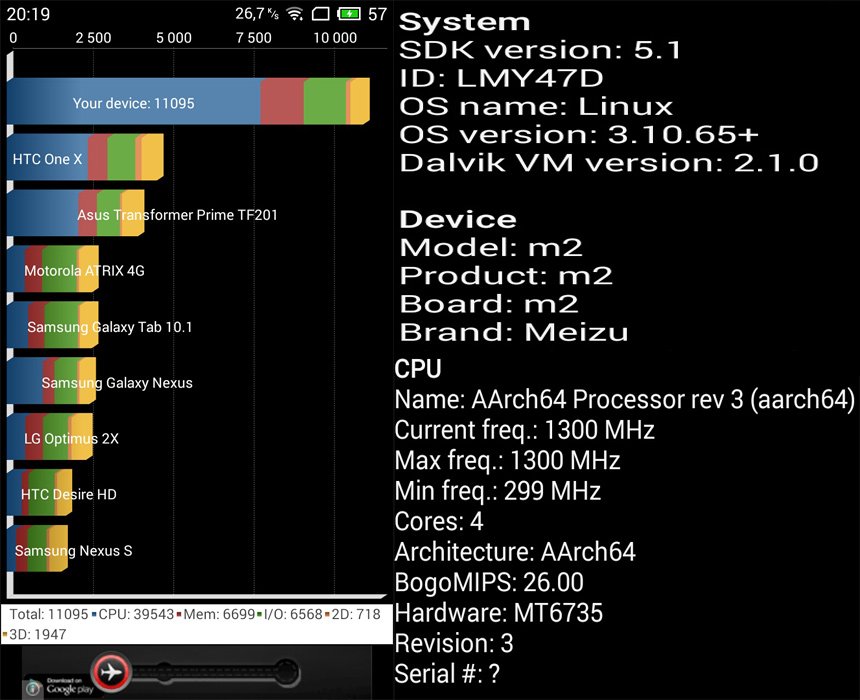This screenshot has height=700, width=860.
Task: Tap the 'Name: AArch64 Processor rev 3' line
Action: click(625, 400)
